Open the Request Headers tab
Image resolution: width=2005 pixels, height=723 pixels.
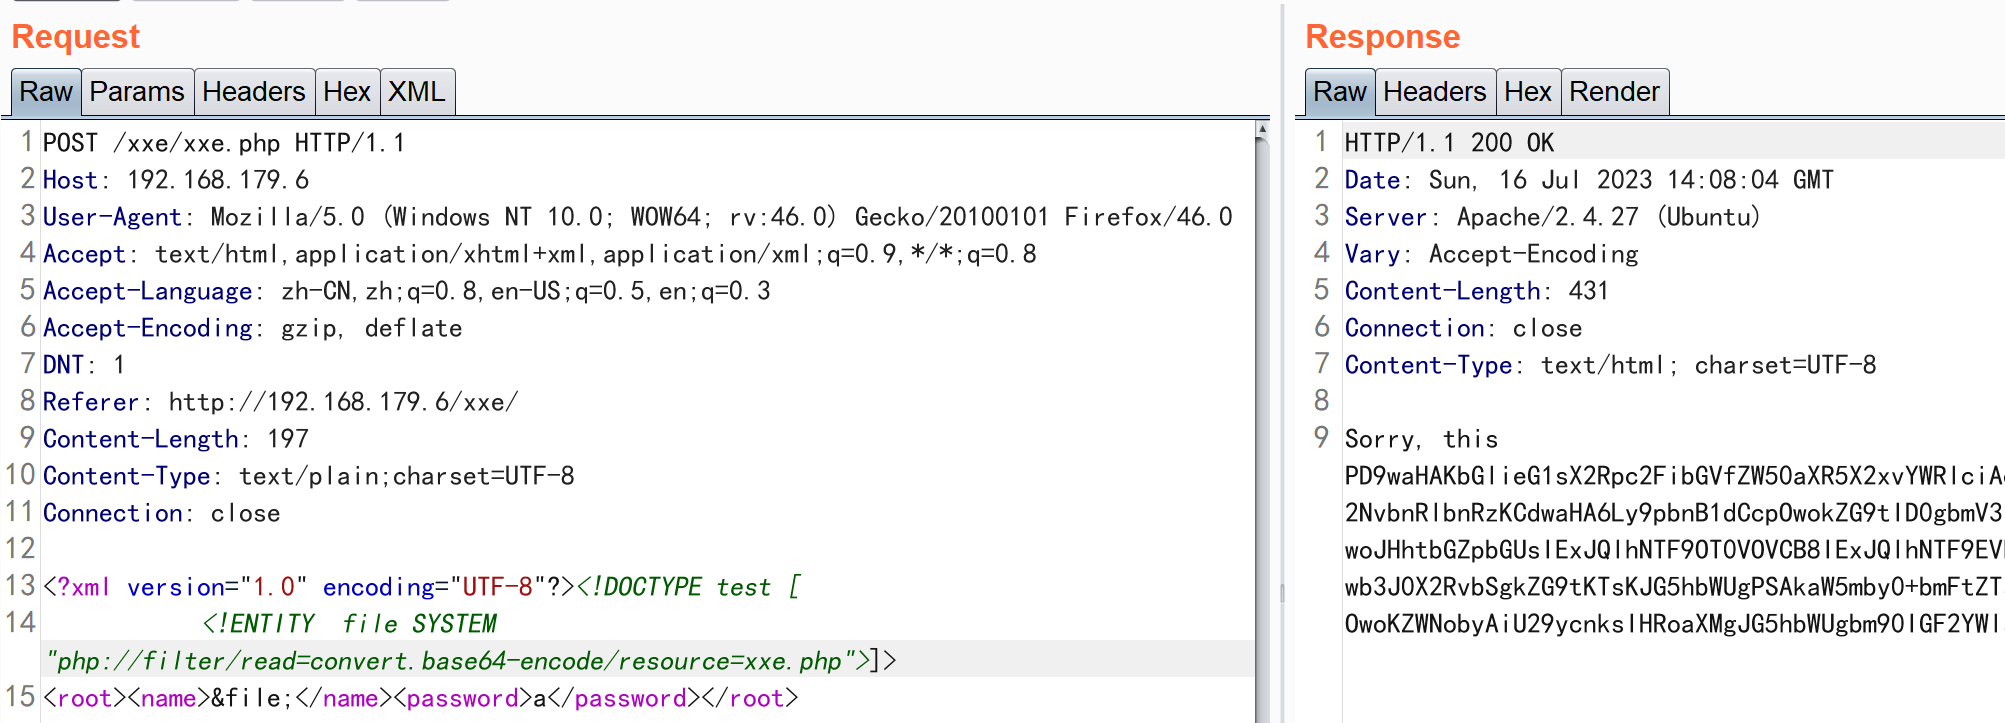click(x=254, y=92)
